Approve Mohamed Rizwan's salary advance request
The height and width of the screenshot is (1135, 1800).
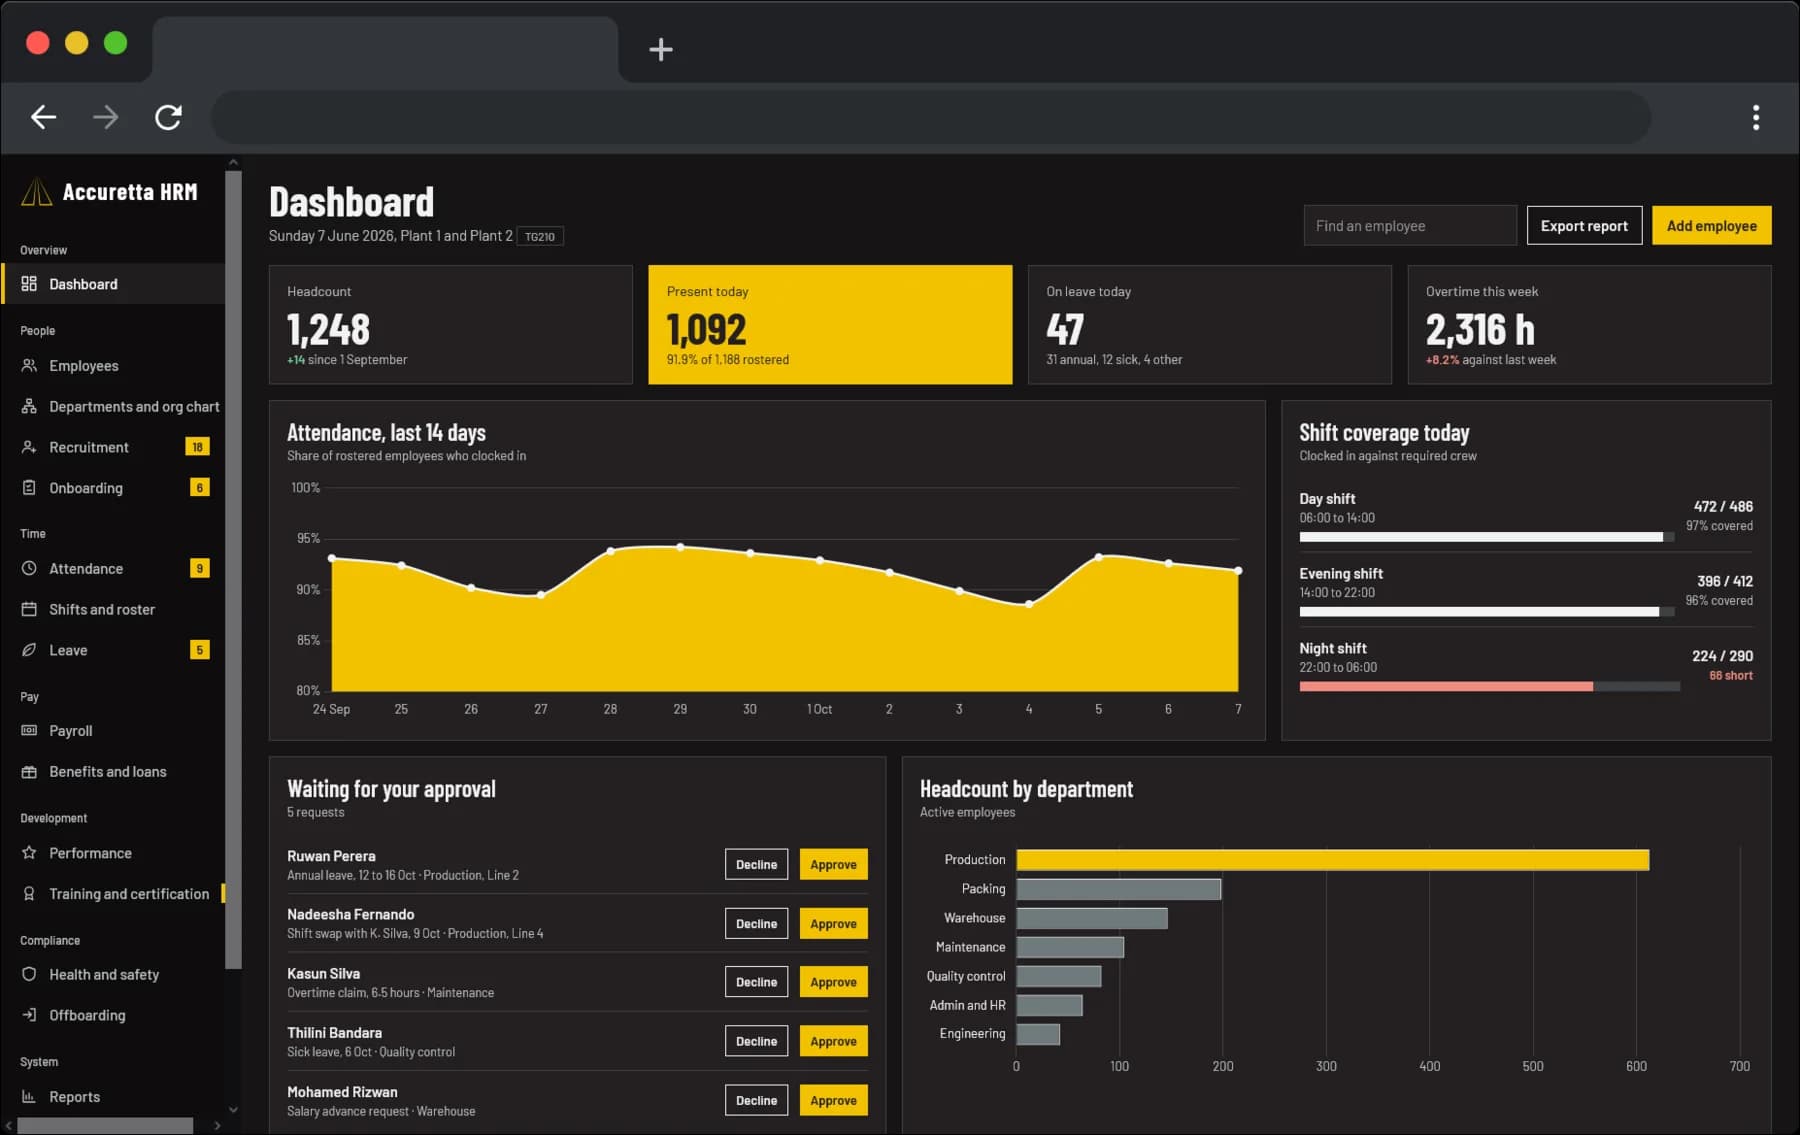(833, 1100)
